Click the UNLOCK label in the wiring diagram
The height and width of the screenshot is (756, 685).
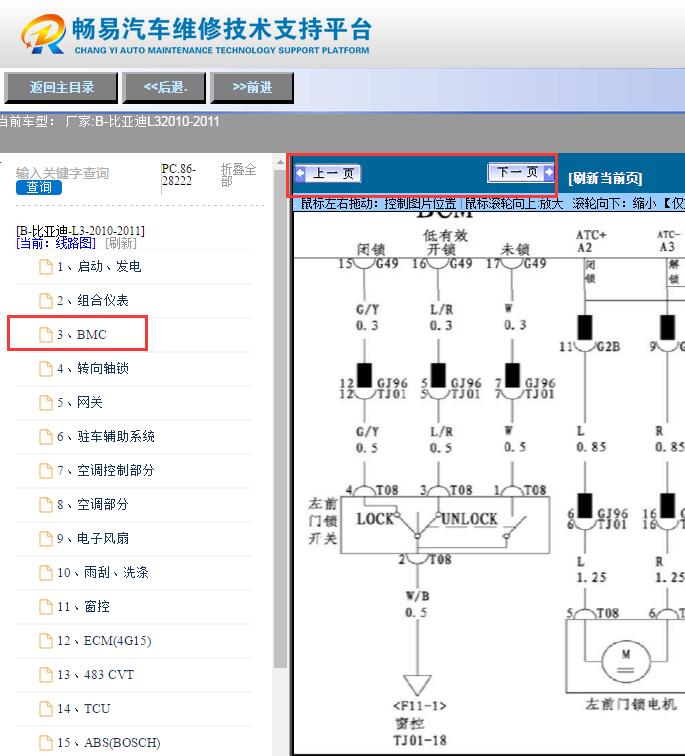469,519
